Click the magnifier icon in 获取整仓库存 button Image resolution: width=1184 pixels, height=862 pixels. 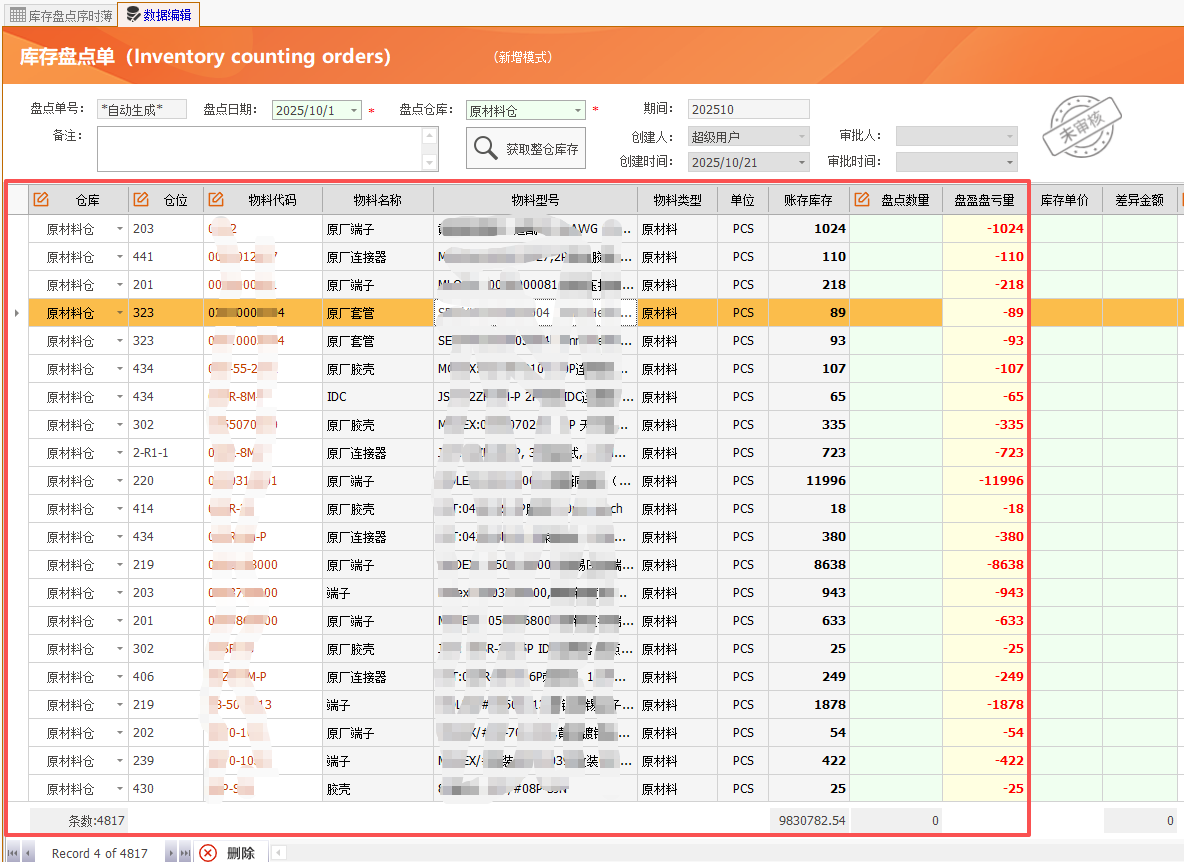coord(484,146)
